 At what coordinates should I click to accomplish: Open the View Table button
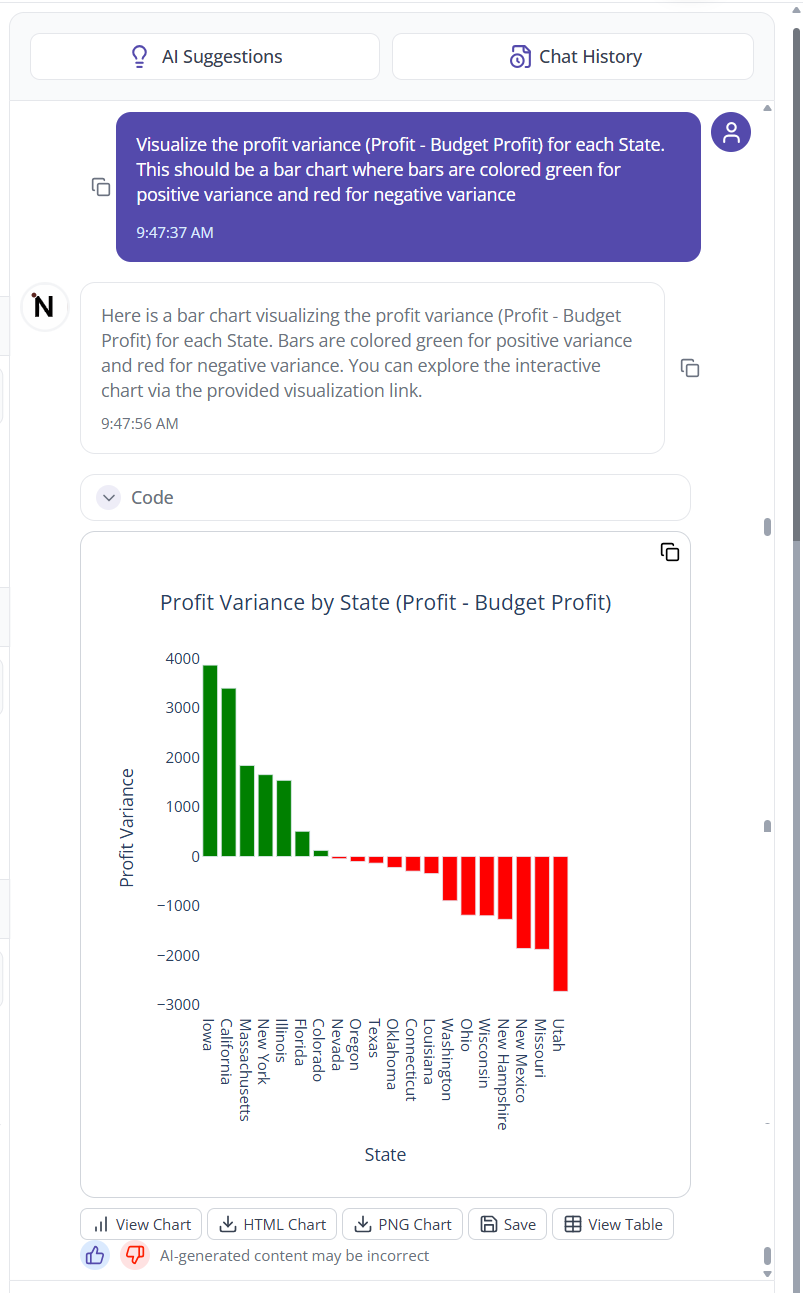coord(613,1224)
